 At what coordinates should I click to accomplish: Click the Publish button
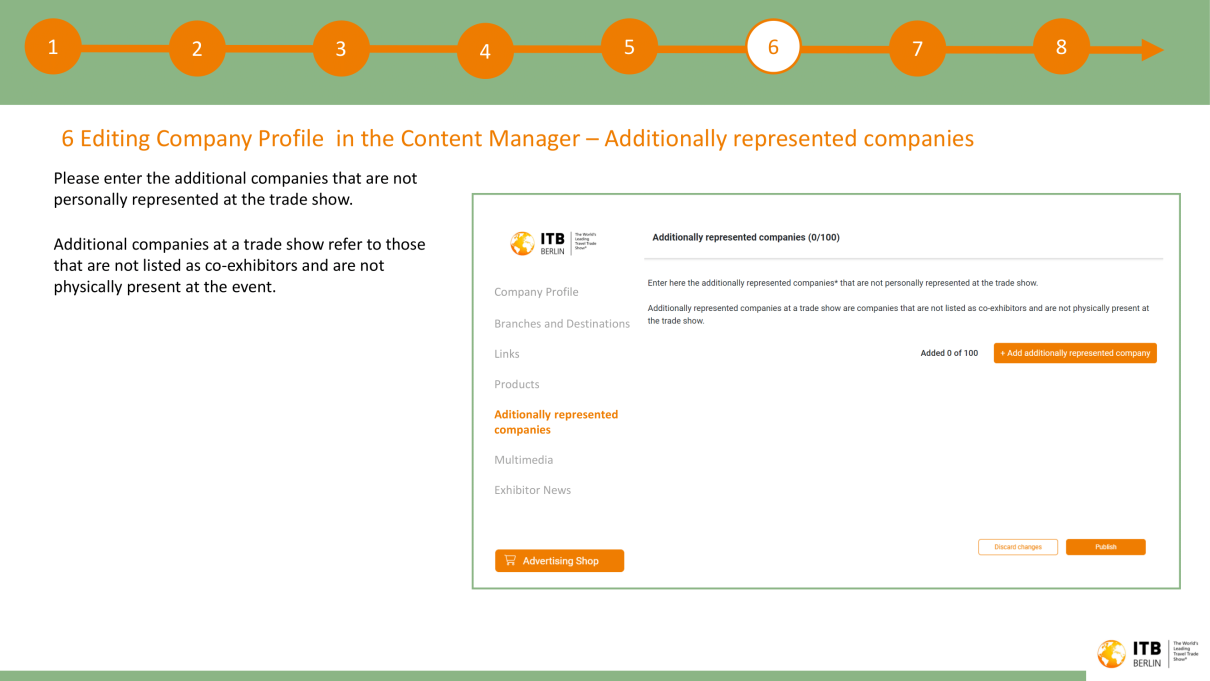(1106, 547)
